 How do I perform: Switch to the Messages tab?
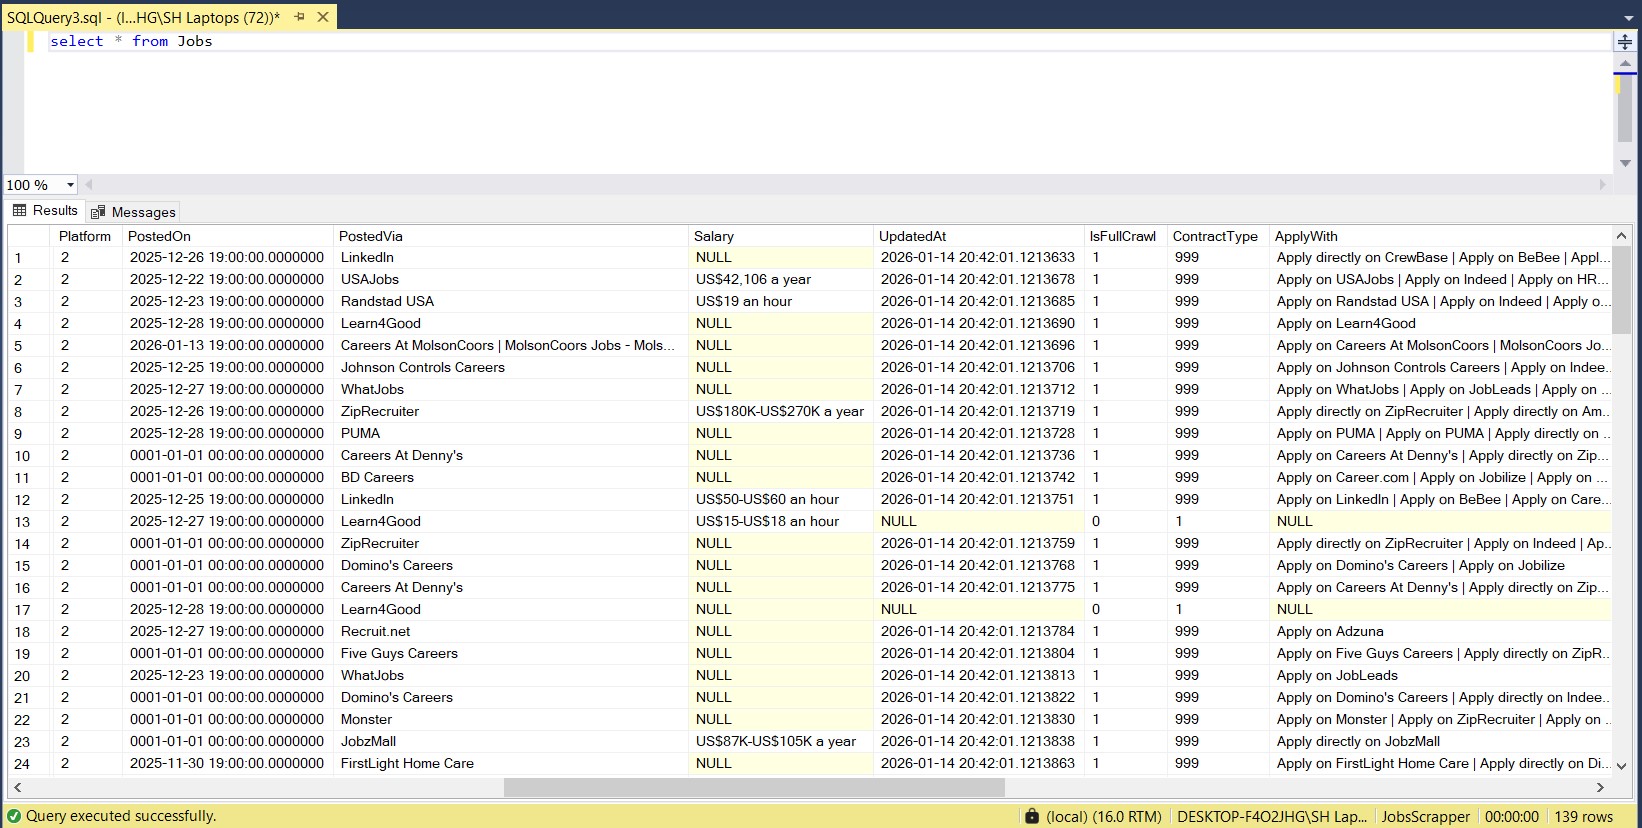133,212
